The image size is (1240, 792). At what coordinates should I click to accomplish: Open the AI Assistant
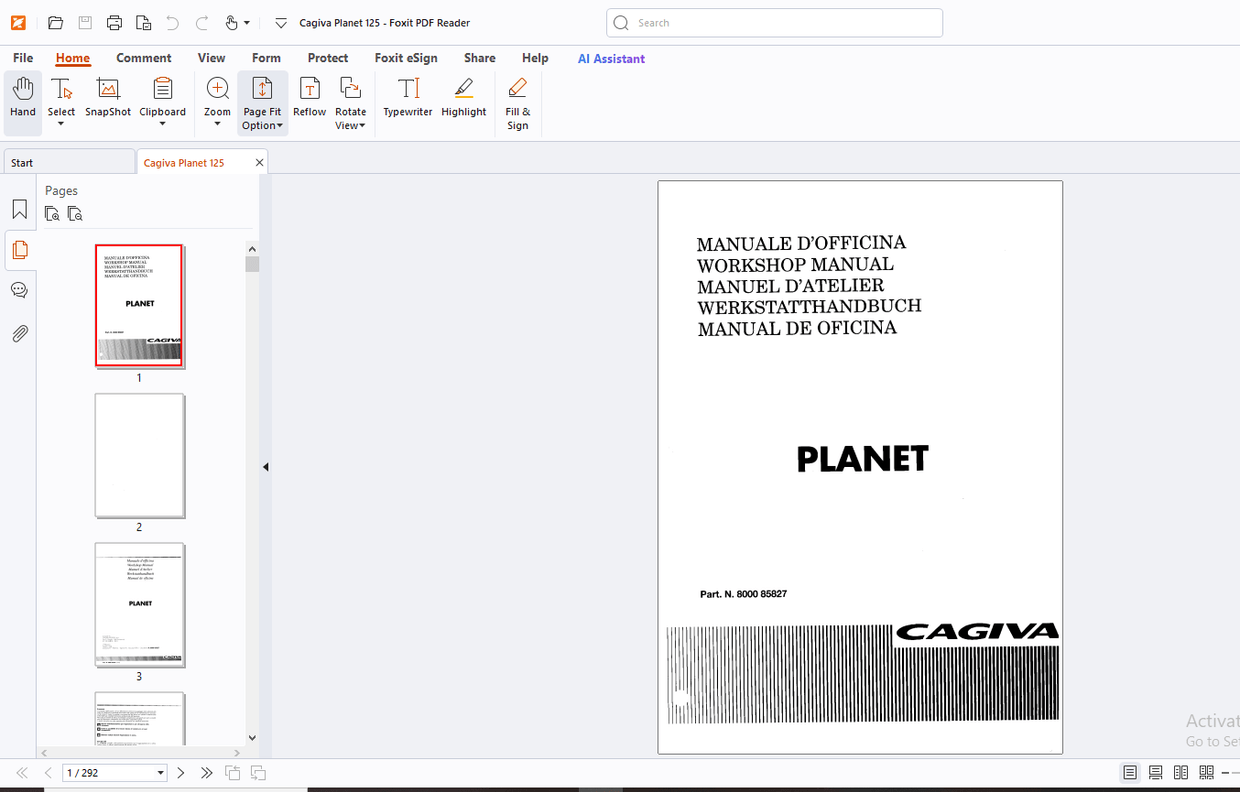click(x=610, y=58)
